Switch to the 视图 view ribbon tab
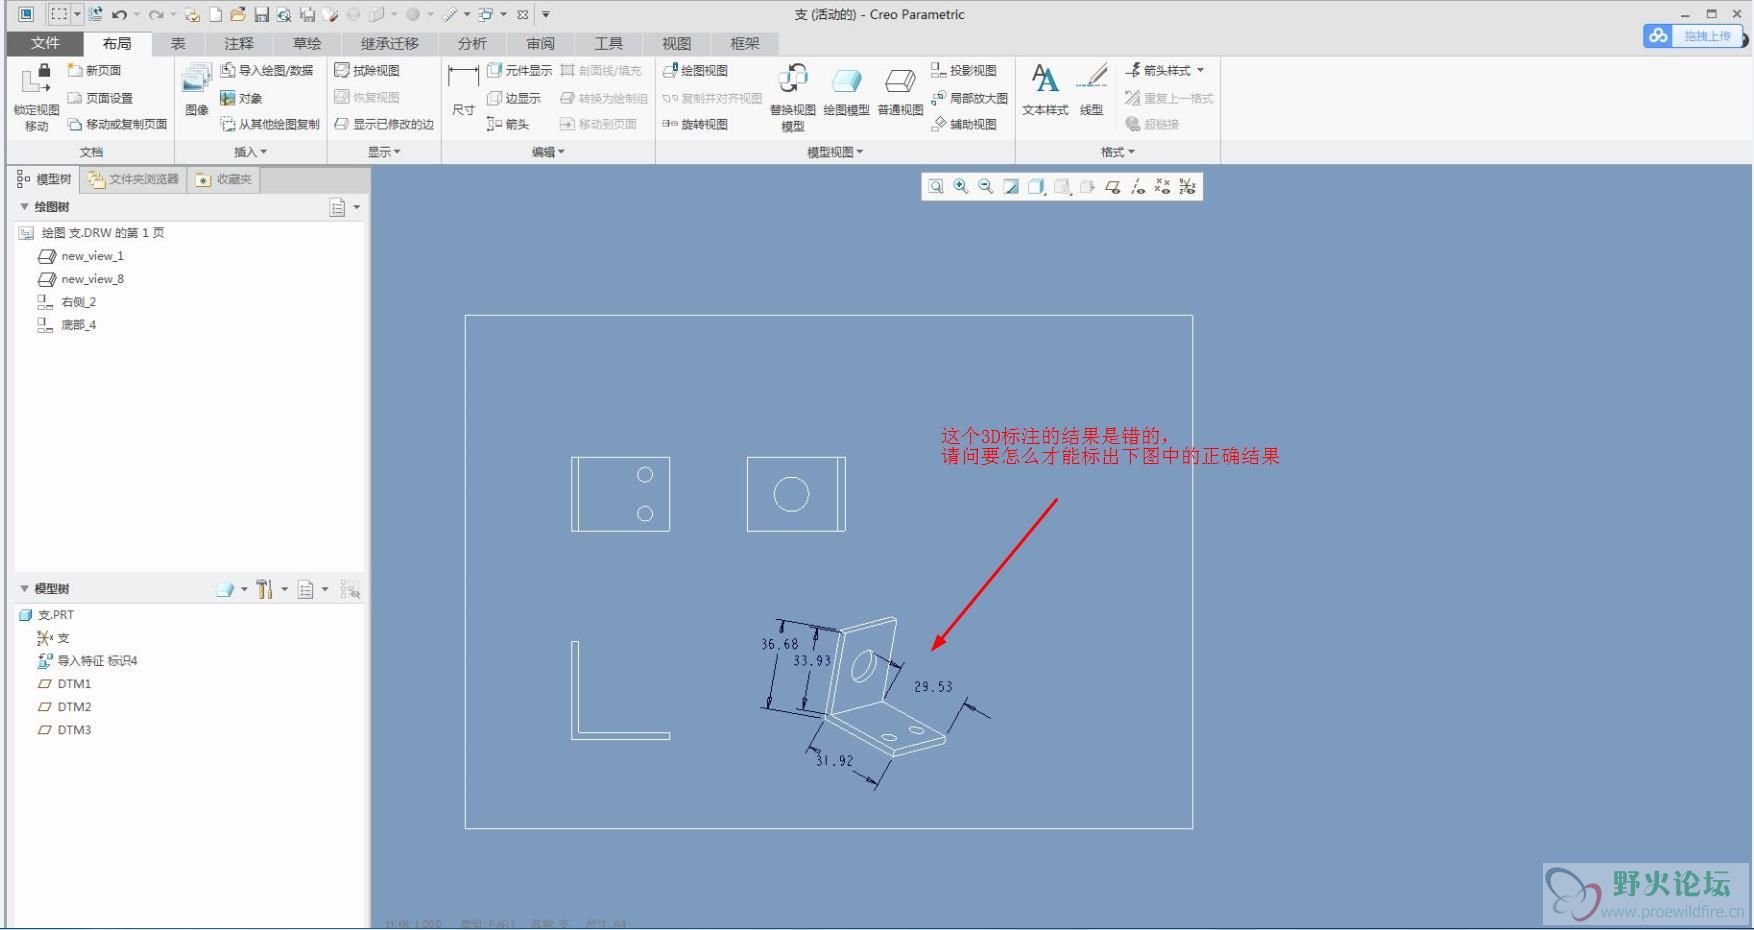Image resolution: width=1754 pixels, height=930 pixels. pyautogui.click(x=676, y=43)
